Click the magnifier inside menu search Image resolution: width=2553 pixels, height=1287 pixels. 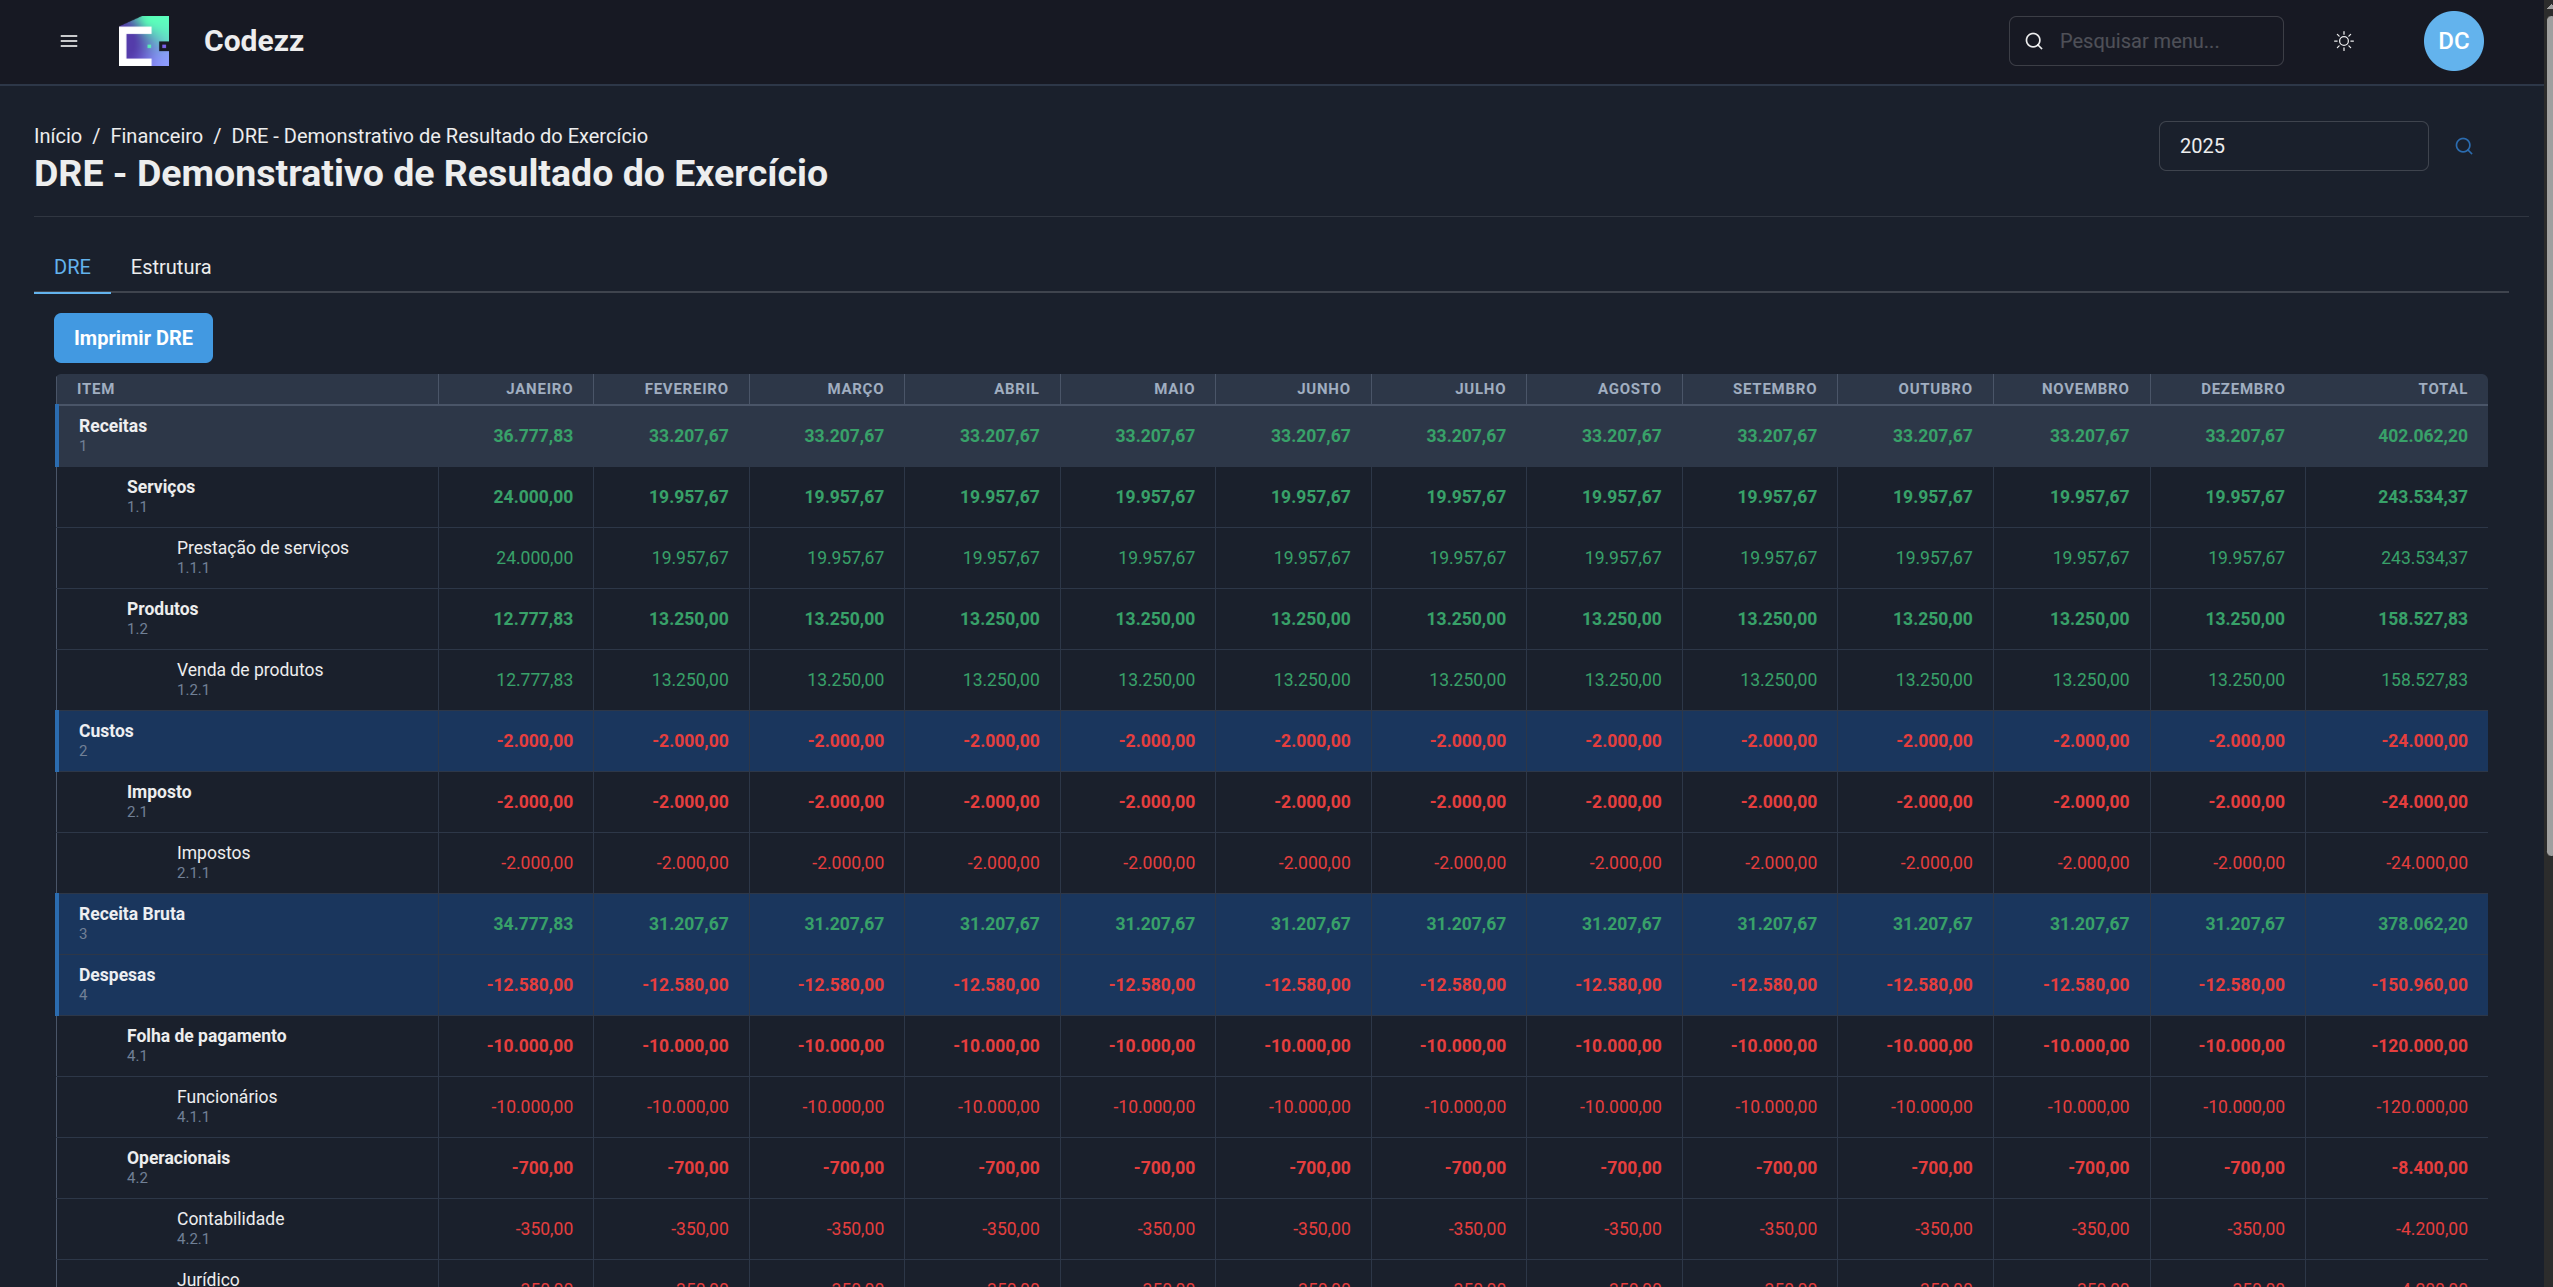pyautogui.click(x=2033, y=41)
